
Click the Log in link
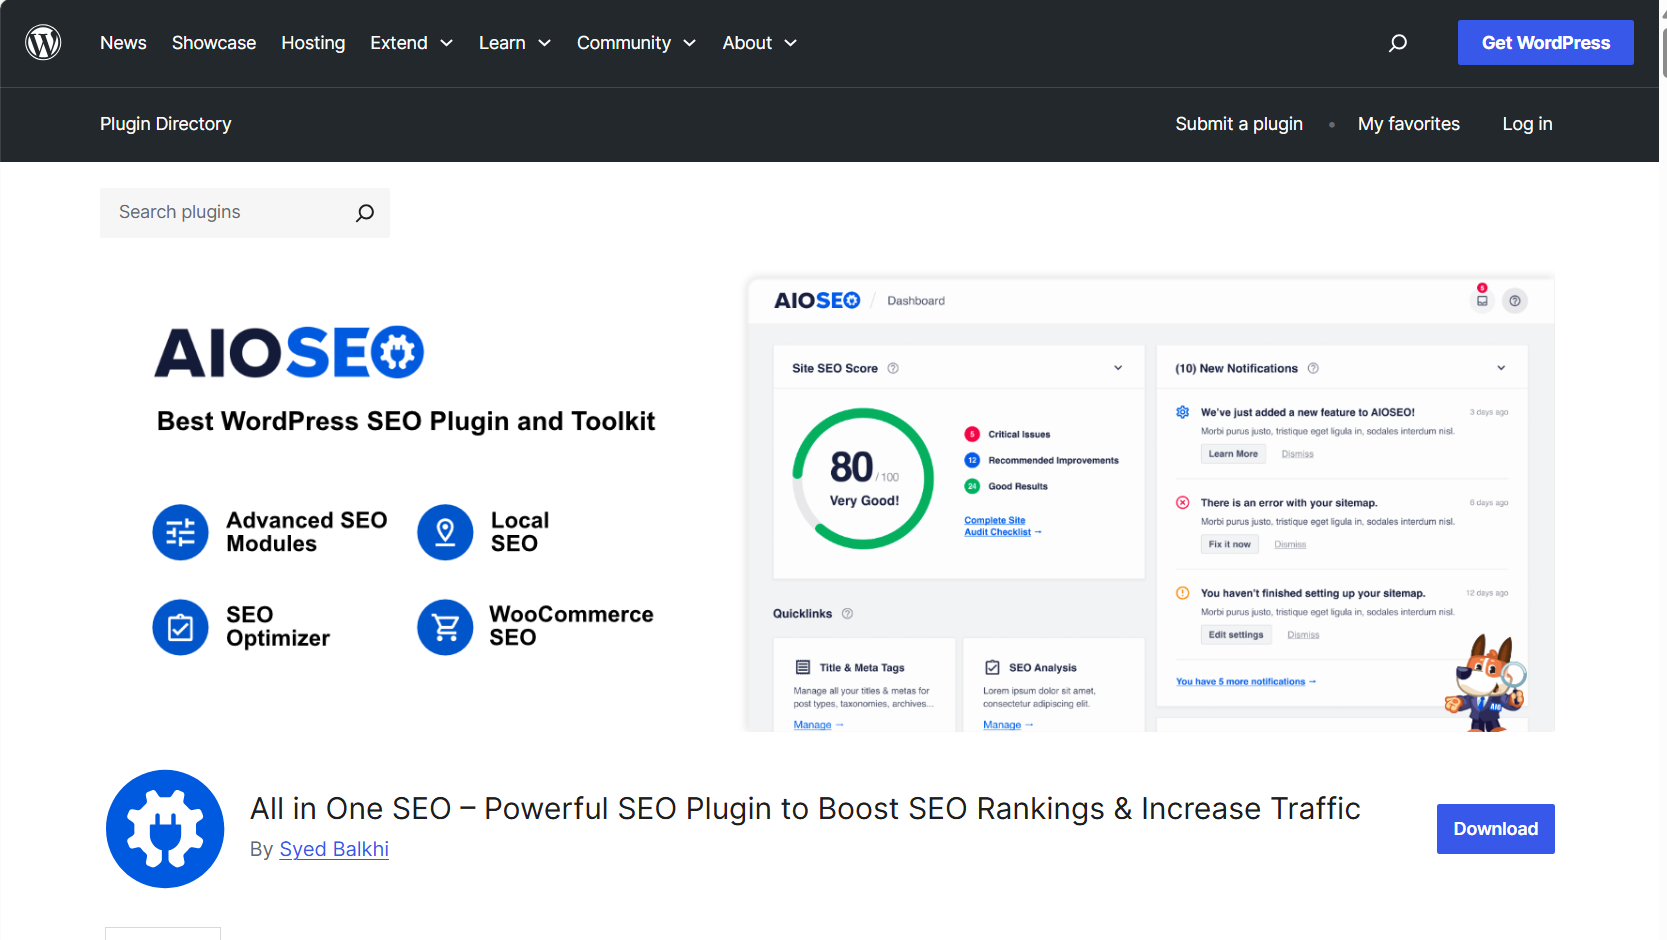[x=1527, y=124]
